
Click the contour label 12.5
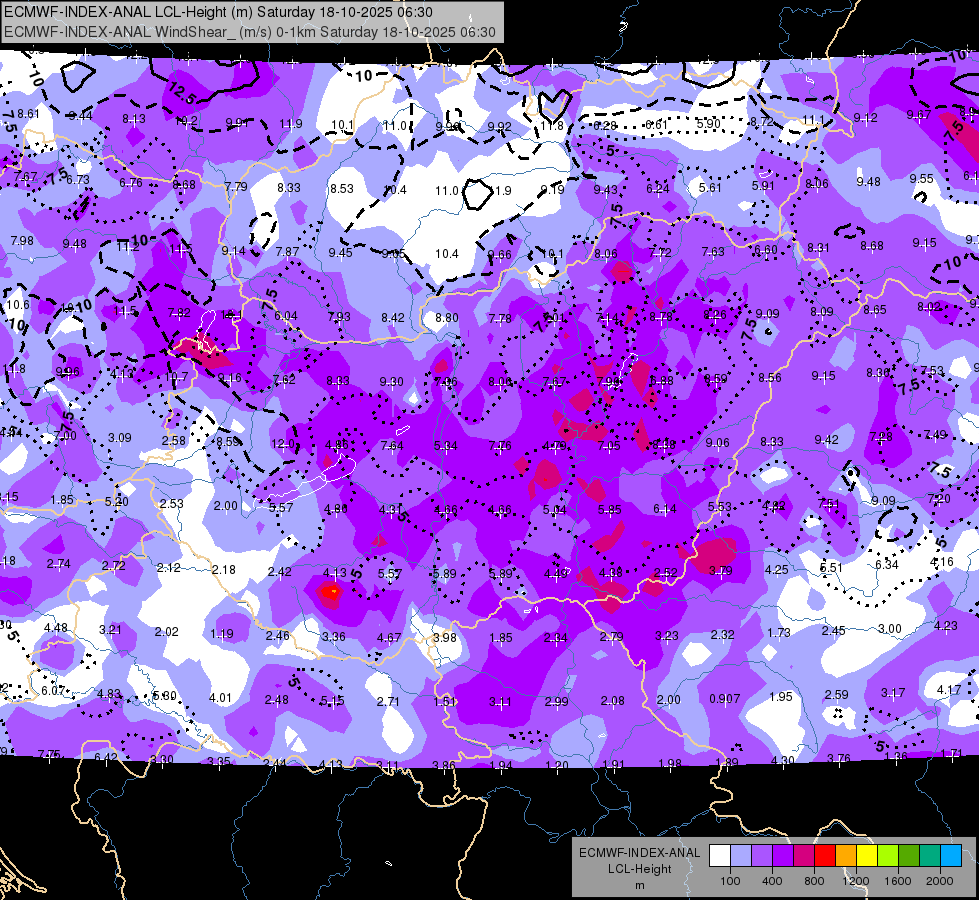coord(182,93)
